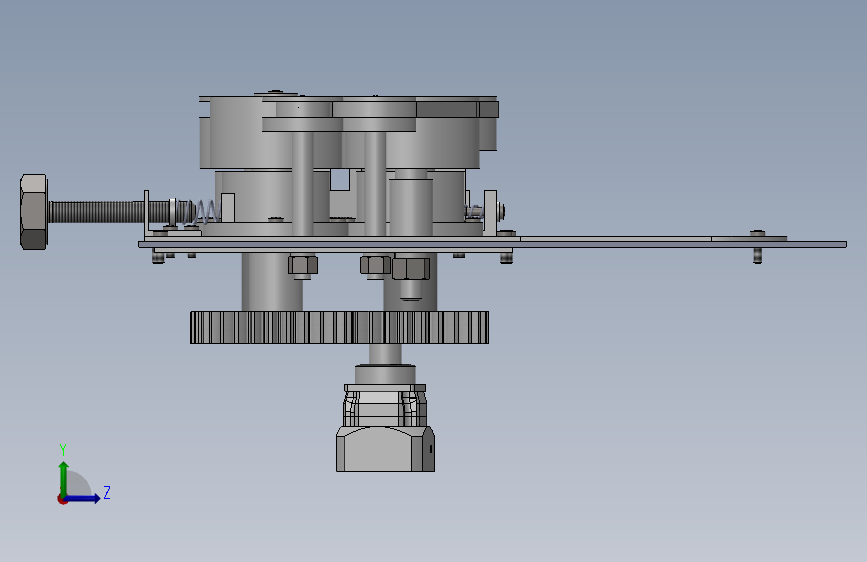Click the red origin point of triad
Image resolution: width=867 pixels, height=562 pixels.
click(x=62, y=499)
